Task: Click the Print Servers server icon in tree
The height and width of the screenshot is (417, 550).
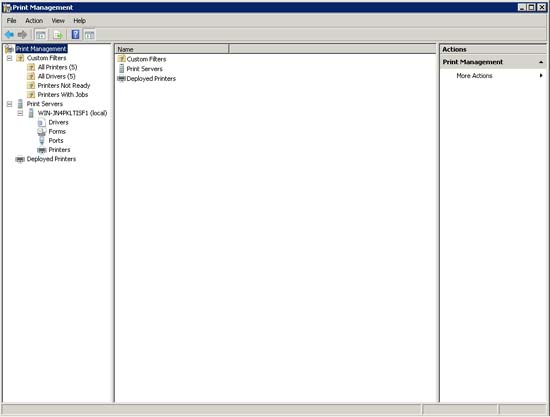Action: 20,103
